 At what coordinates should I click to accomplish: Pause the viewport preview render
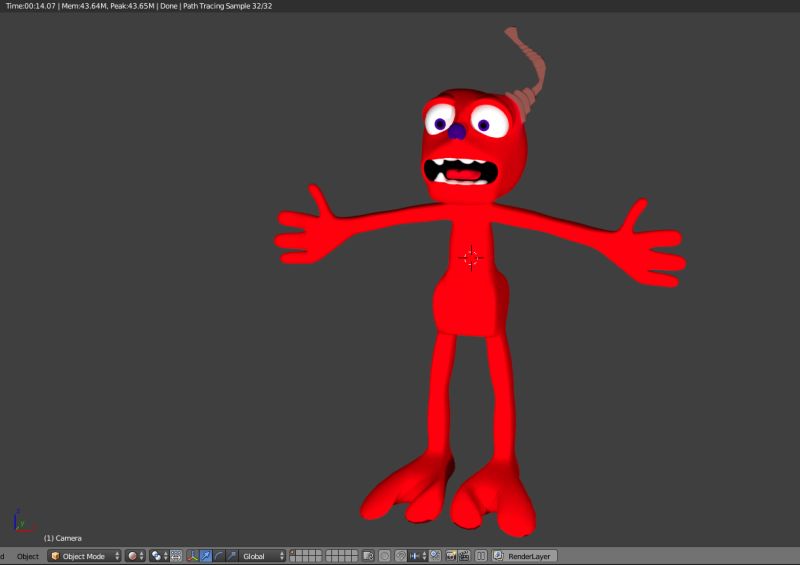[x=481, y=556]
